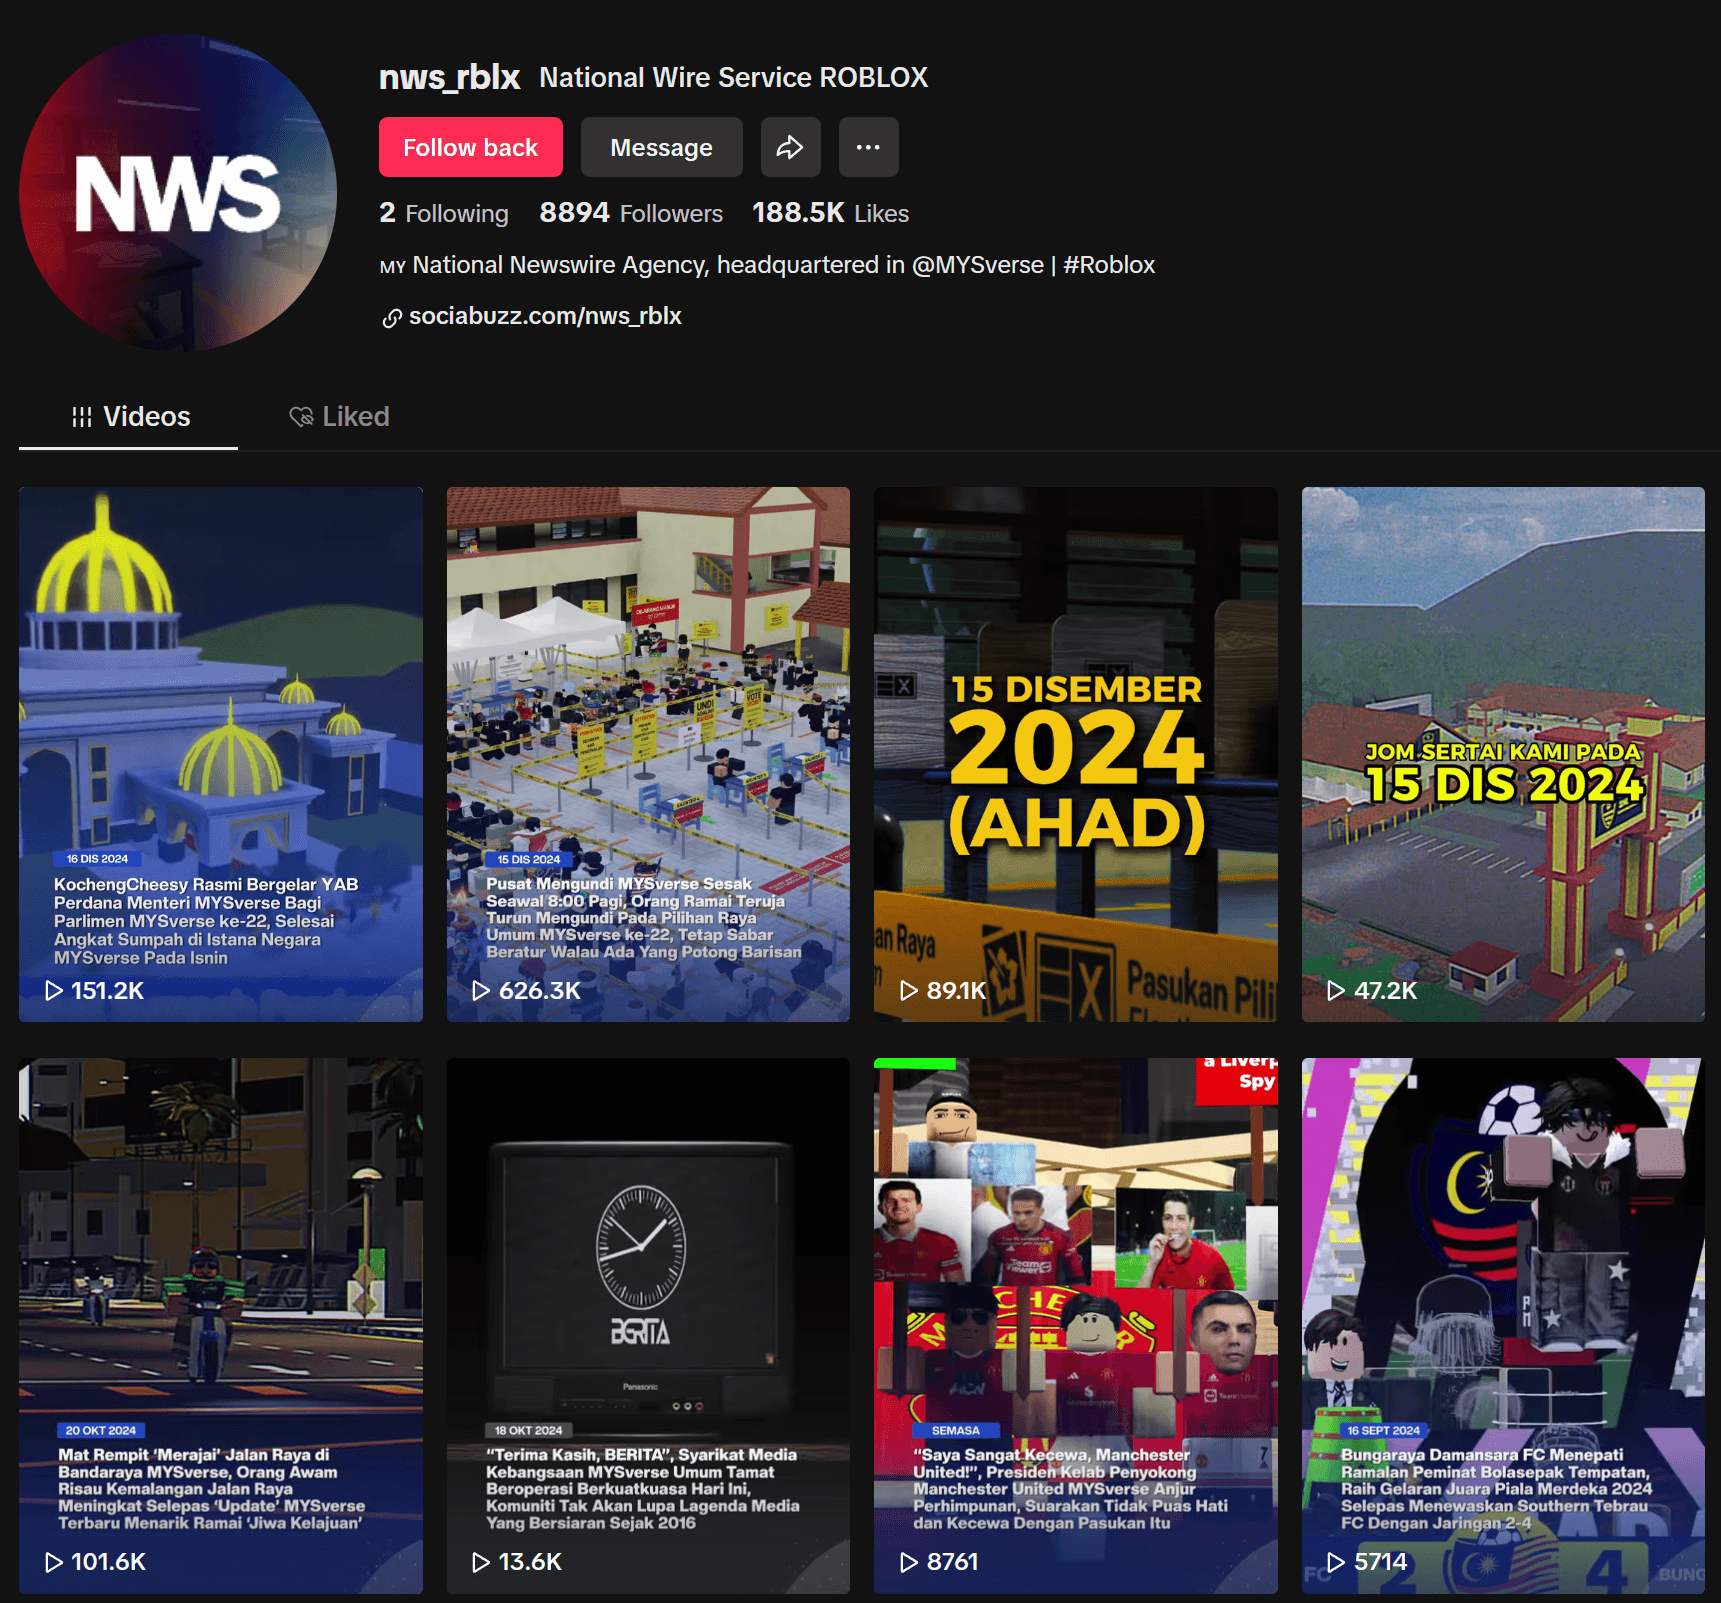The image size is (1721, 1603).
Task: Click play icon on 626.3K video
Action: (x=481, y=990)
